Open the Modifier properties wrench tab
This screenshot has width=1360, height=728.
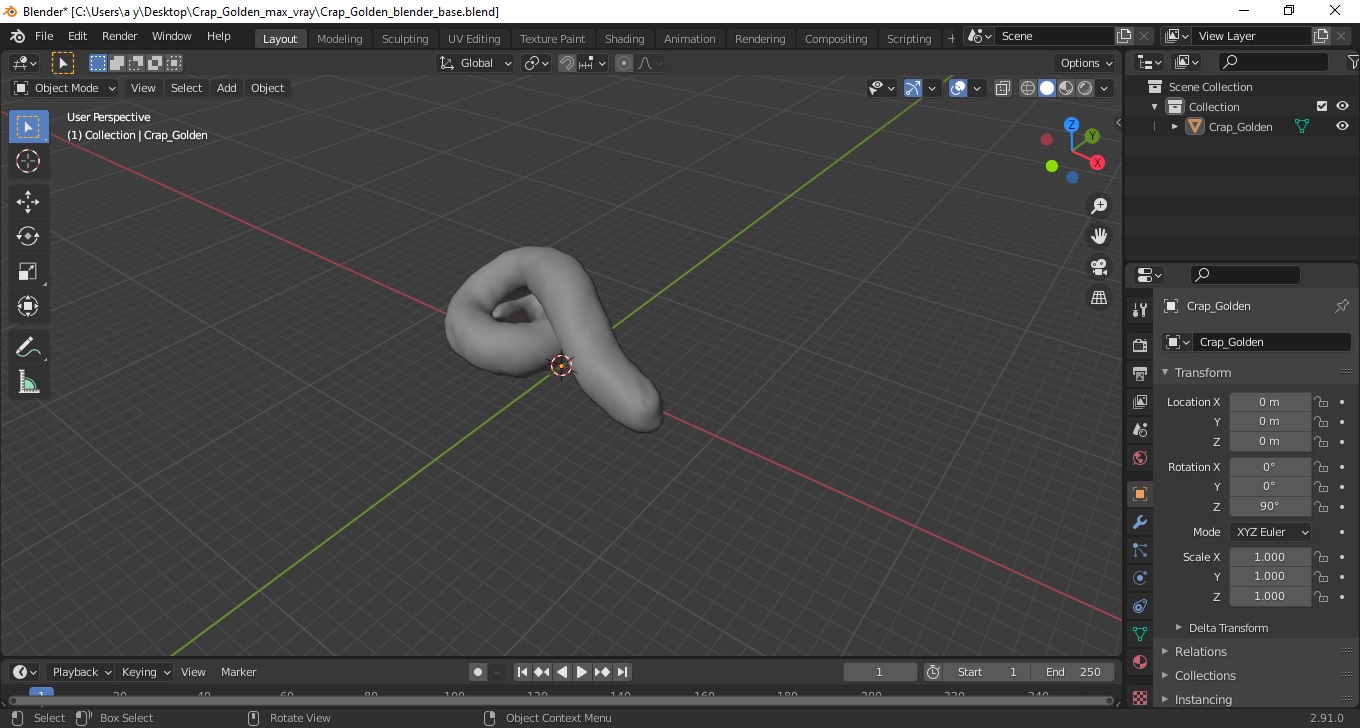click(1139, 522)
